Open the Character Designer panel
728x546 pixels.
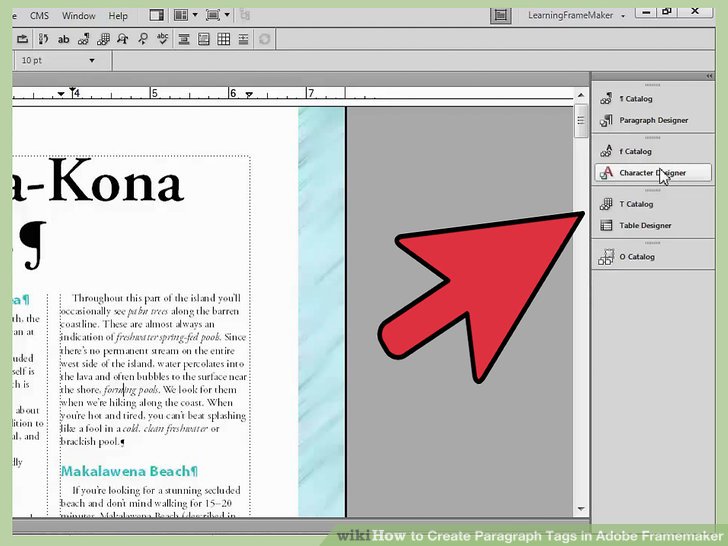point(652,173)
